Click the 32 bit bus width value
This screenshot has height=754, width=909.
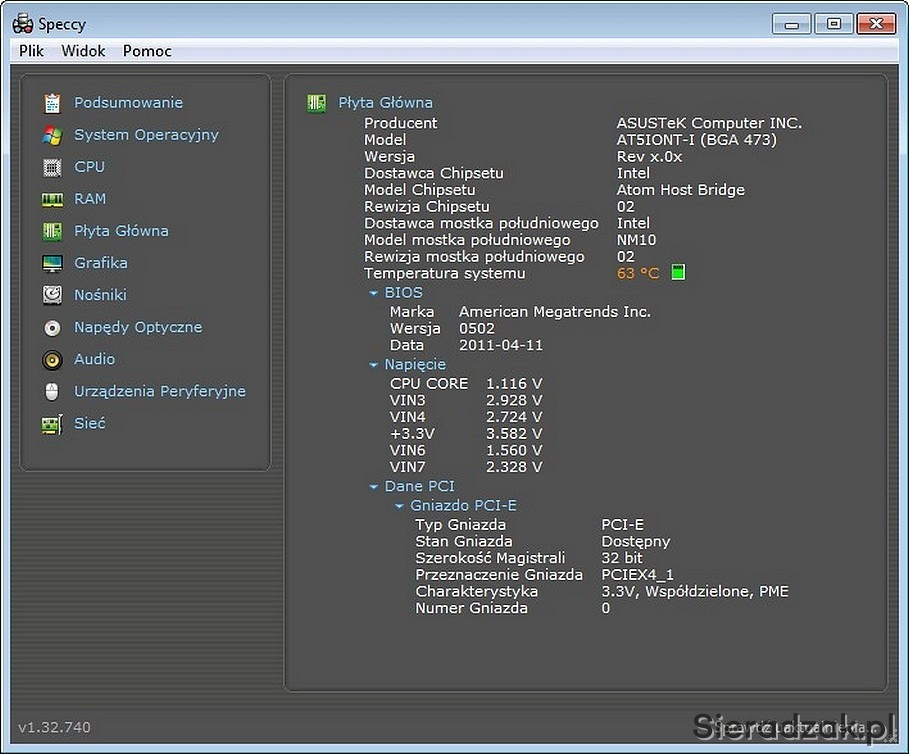(x=622, y=558)
